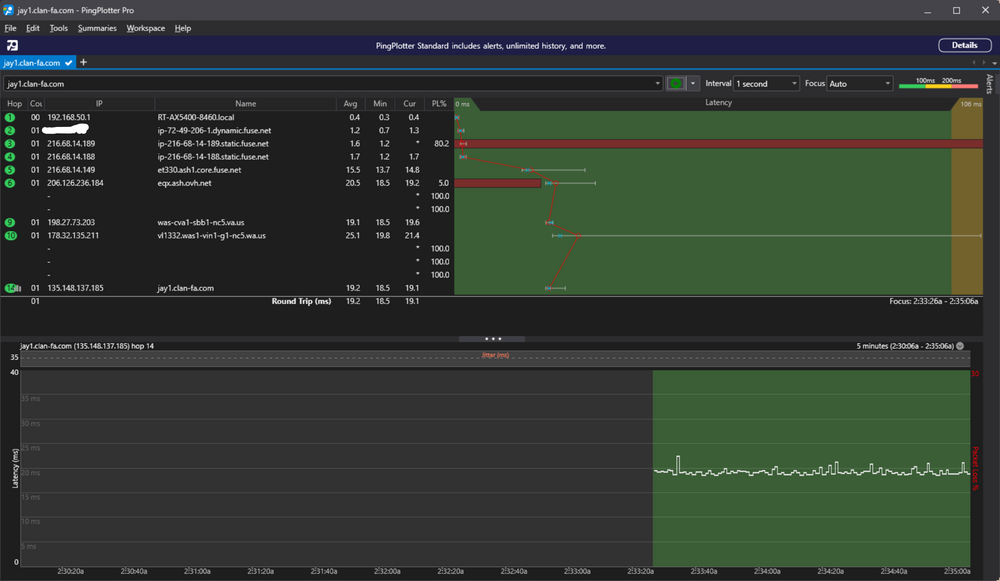Open the Workspace menu
Screen dimensions: 1000x581
coord(145,28)
